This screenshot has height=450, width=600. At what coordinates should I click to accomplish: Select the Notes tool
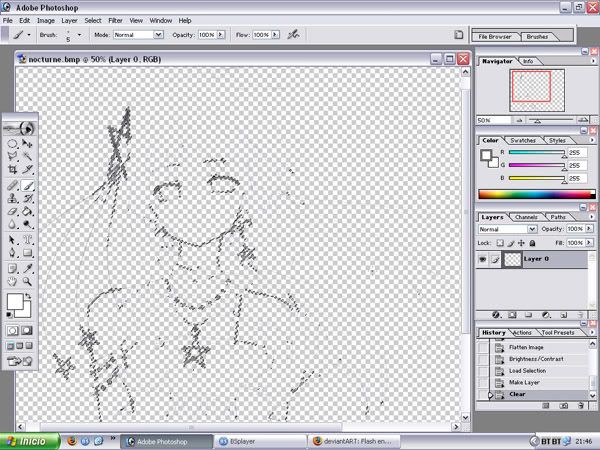tap(12, 269)
